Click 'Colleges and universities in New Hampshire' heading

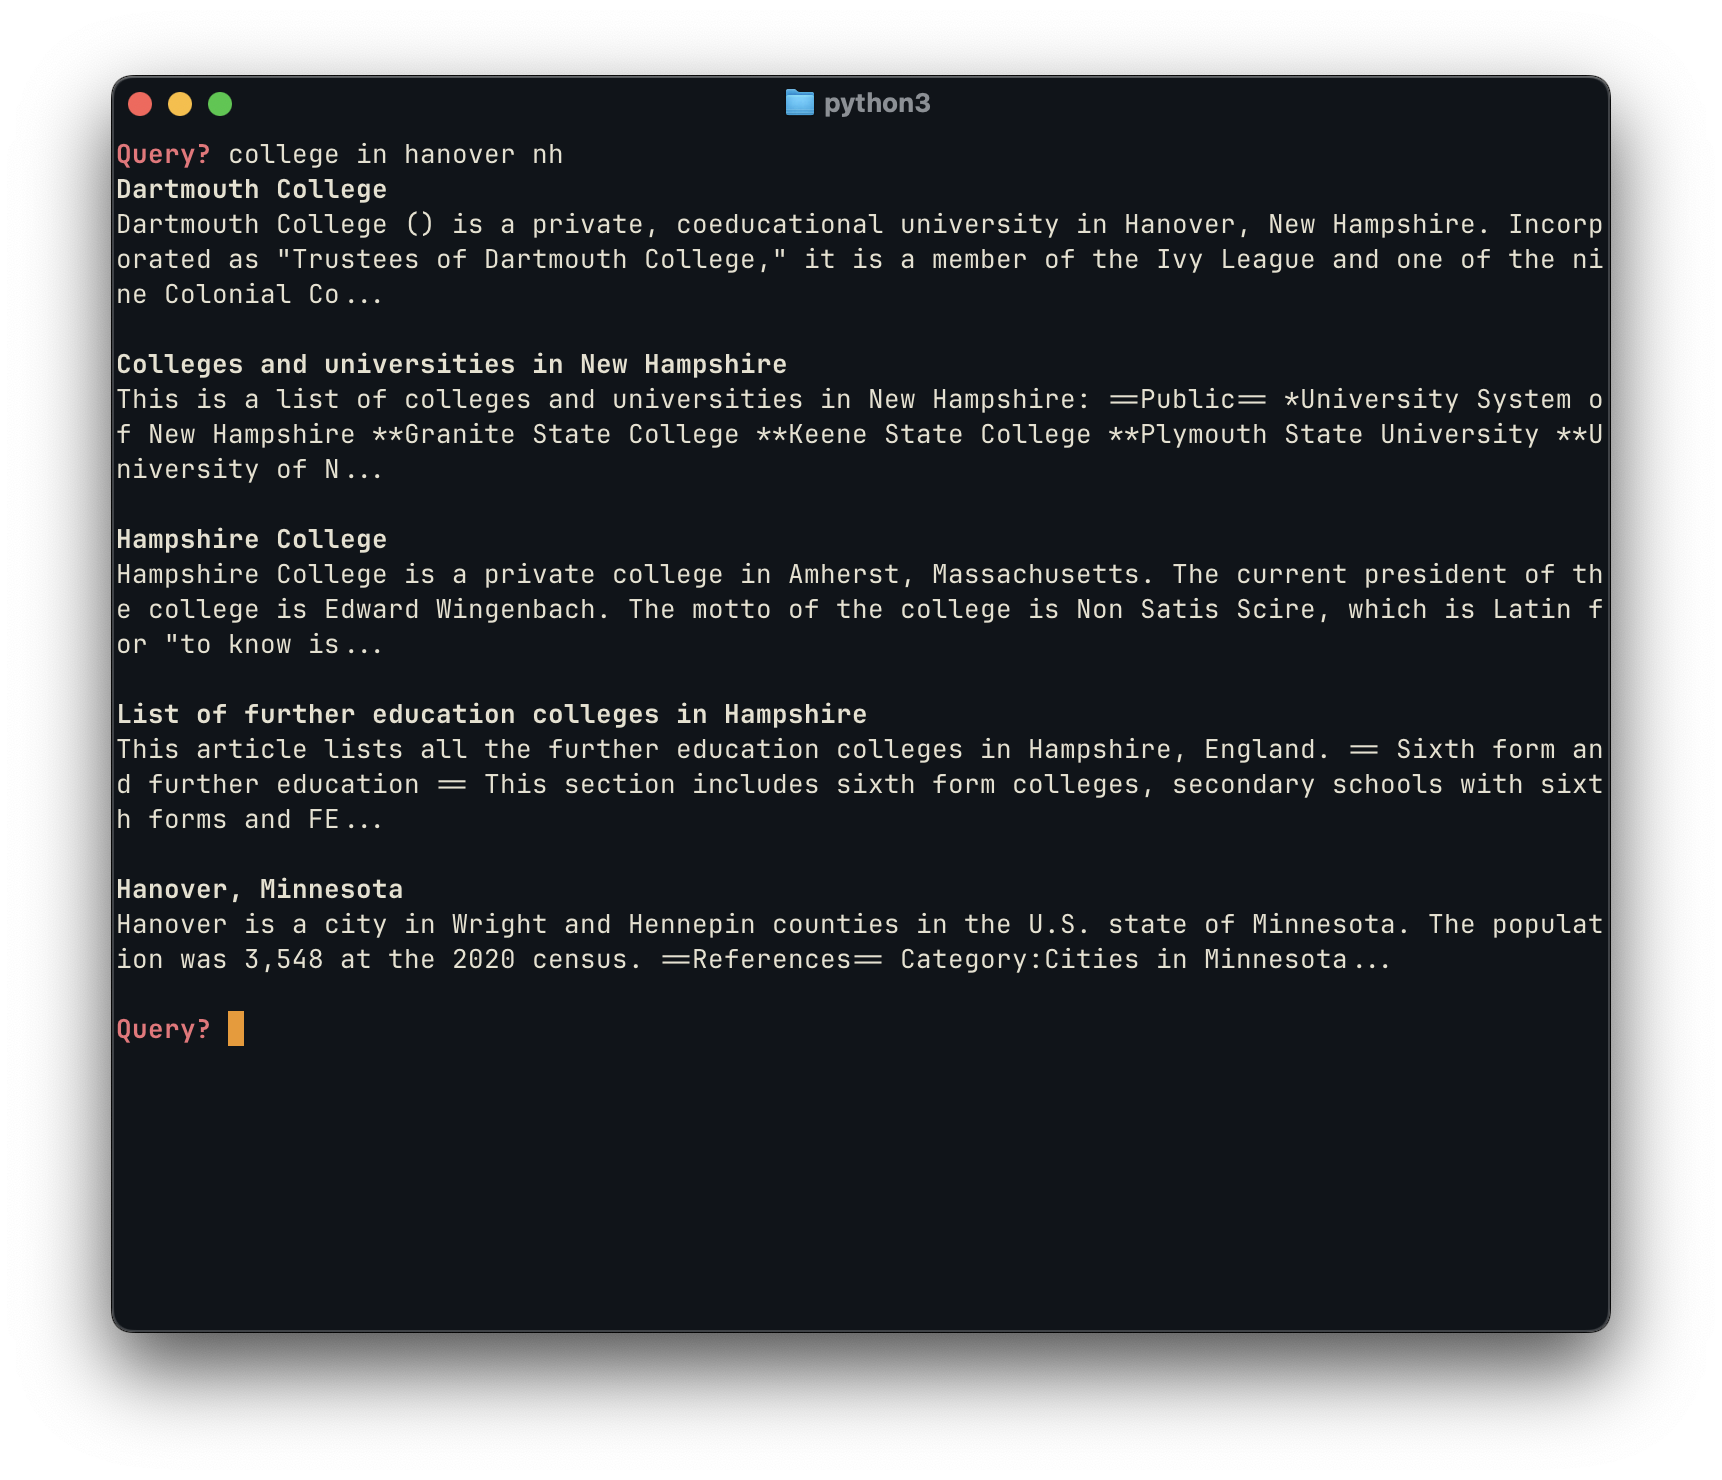point(451,364)
